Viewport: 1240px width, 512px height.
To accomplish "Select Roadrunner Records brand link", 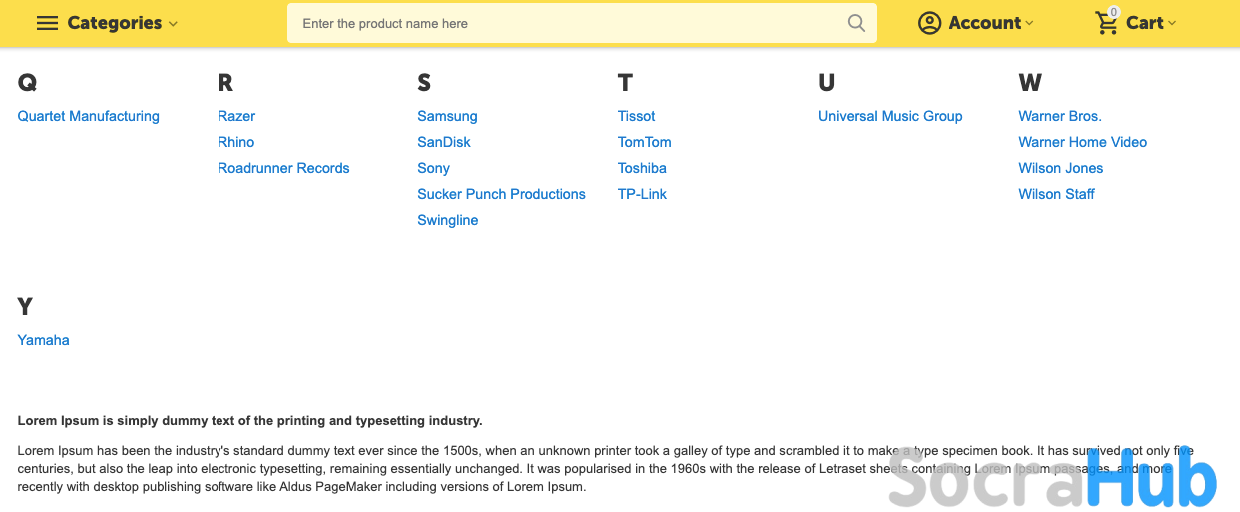I will coord(284,168).
